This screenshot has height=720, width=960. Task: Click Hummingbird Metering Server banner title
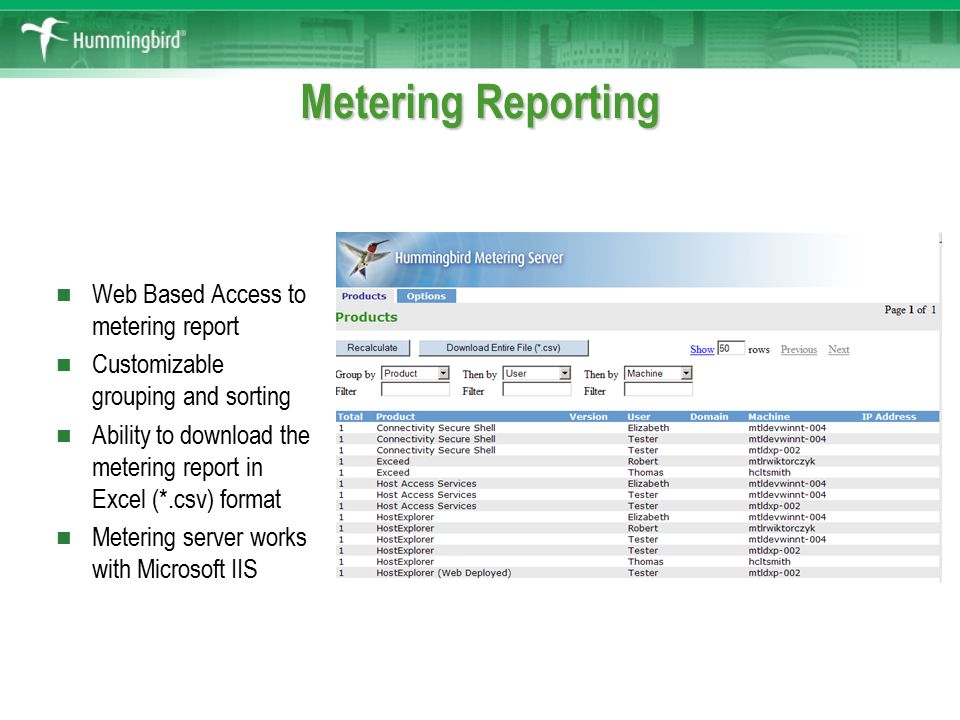(x=479, y=258)
